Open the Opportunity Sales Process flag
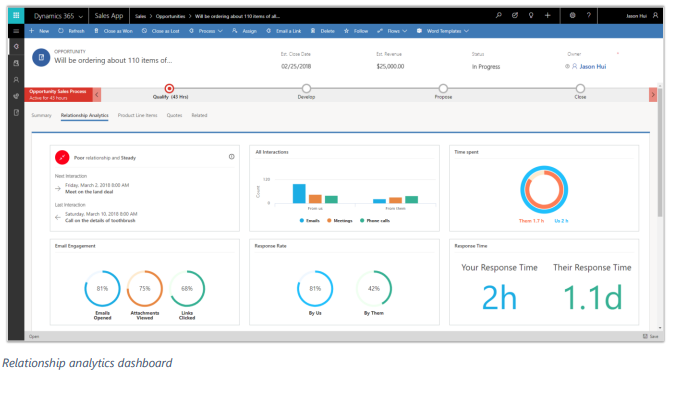Screen dimensions: 678x396 (x=58, y=95)
